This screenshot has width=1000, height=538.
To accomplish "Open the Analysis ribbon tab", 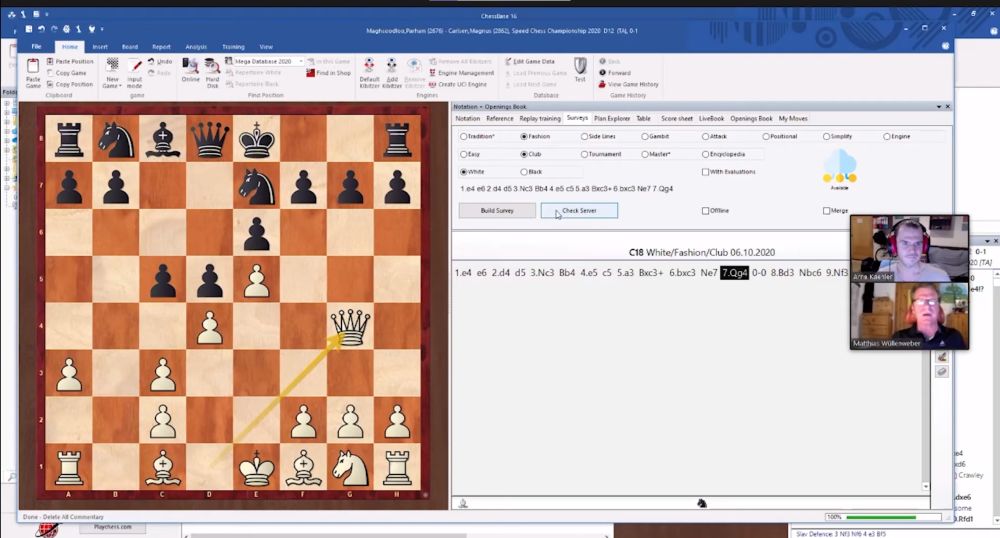I will coord(196,46).
